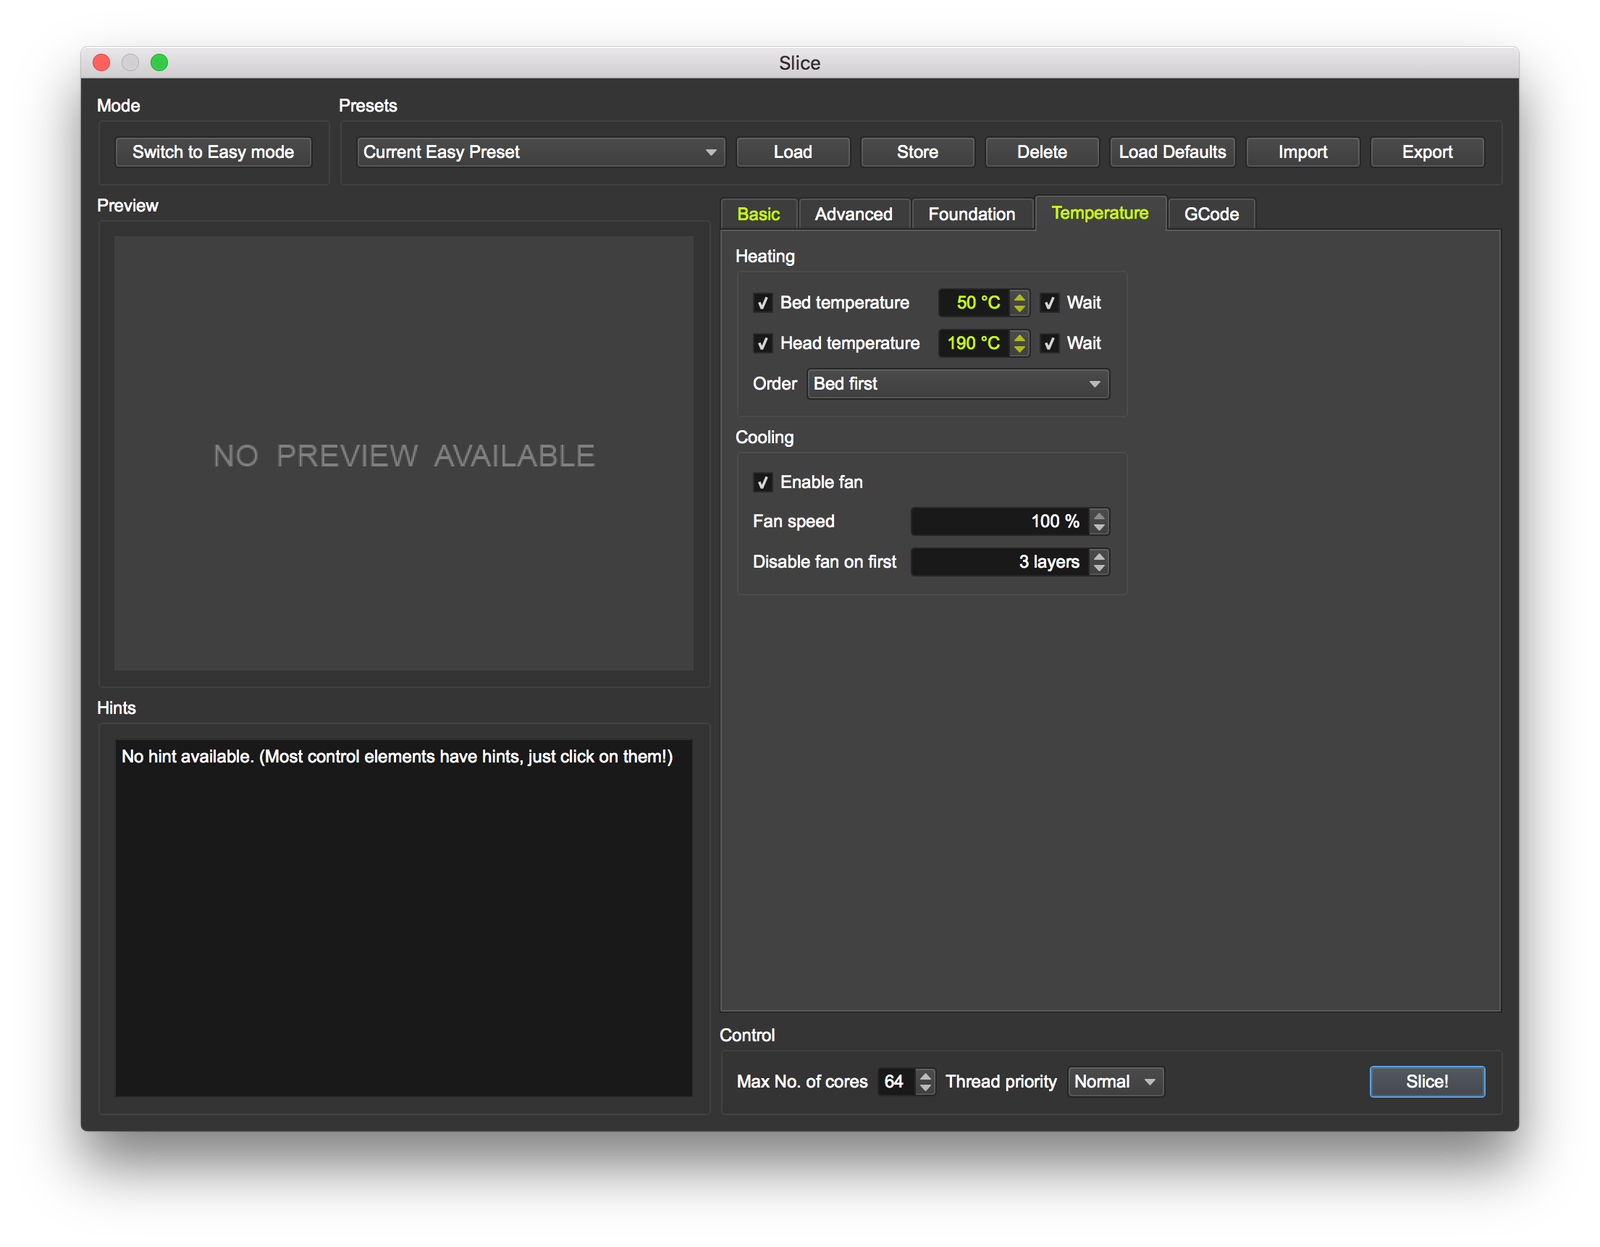Increase disable-fan layers count

1100,555
